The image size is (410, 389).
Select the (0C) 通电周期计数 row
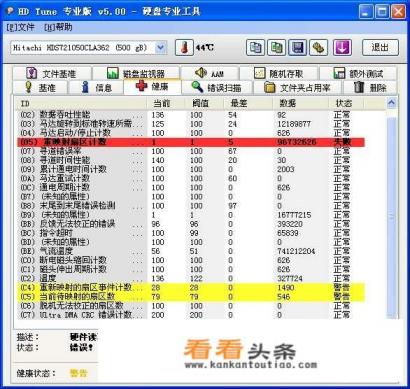191,187
